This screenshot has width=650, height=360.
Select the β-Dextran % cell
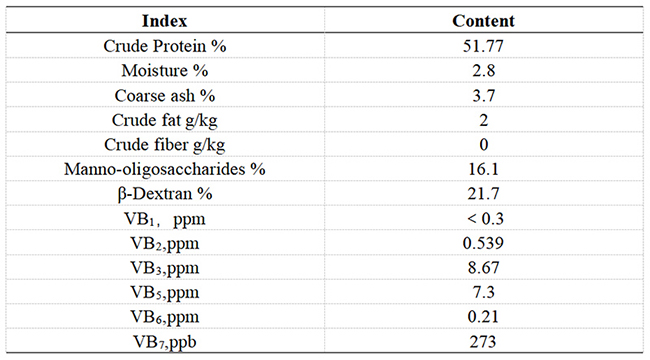[165, 194]
